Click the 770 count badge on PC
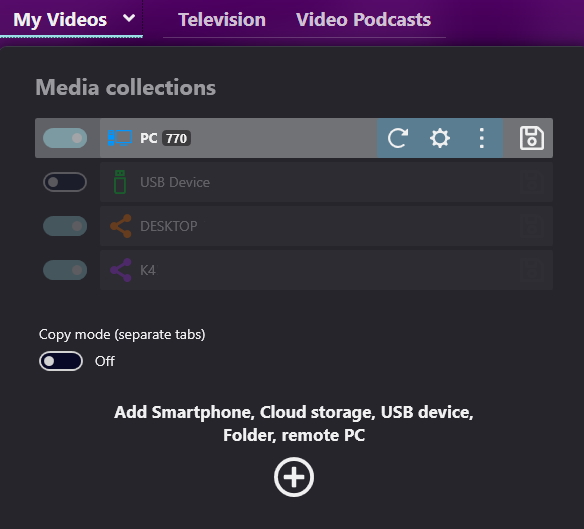Screen dimensions: 584x529 [177, 138]
